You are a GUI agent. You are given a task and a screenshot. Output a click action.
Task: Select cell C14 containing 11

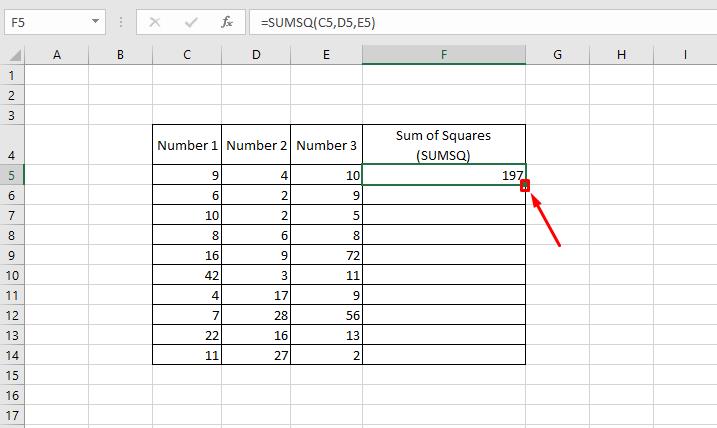187,355
